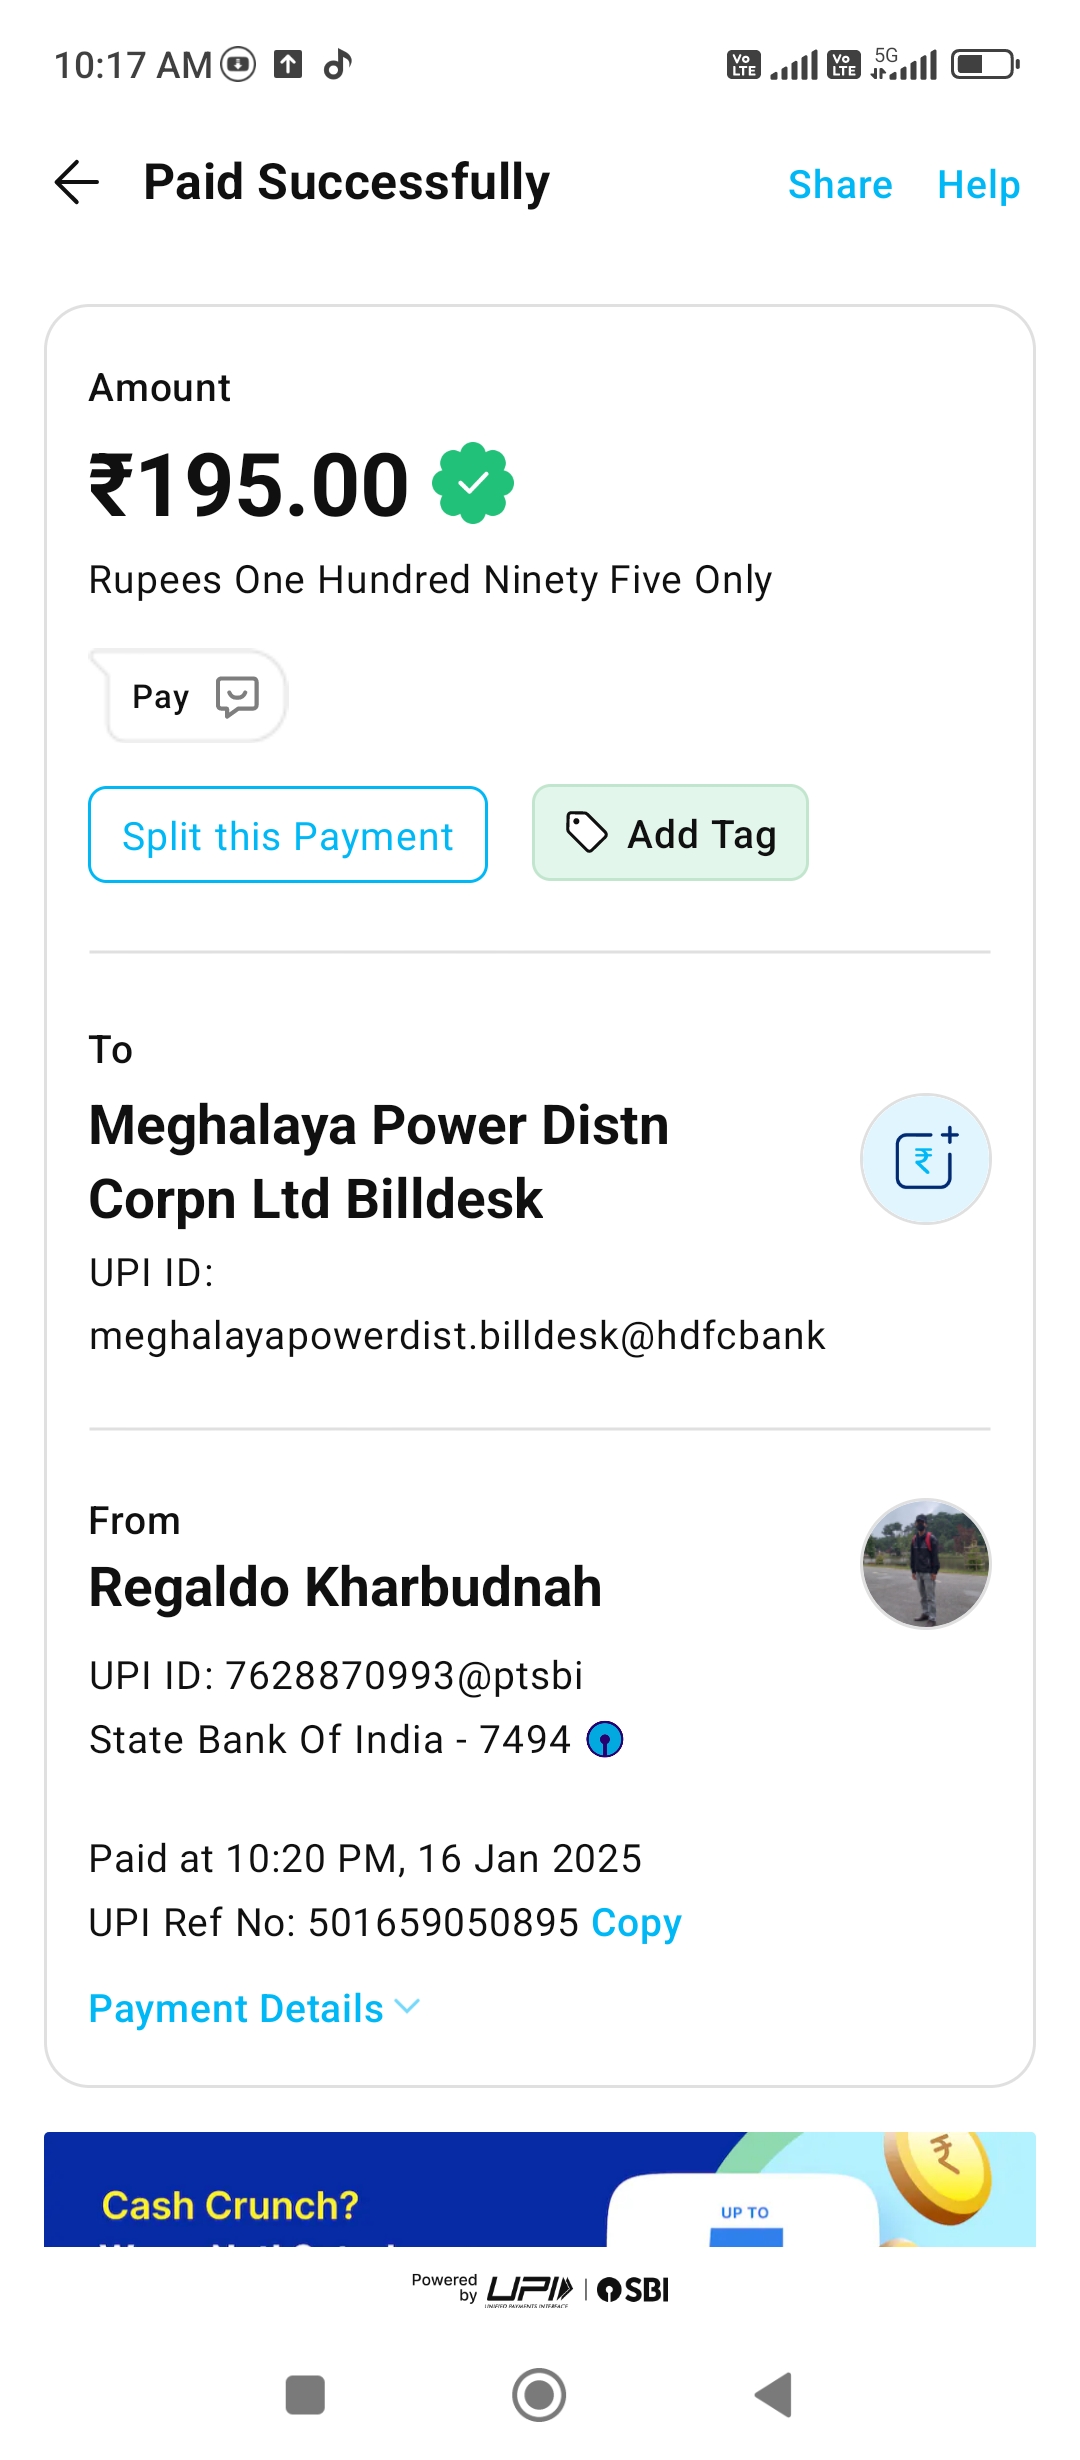Expand the Payment Details section
This screenshot has height=2460, width=1080.
[237, 2009]
